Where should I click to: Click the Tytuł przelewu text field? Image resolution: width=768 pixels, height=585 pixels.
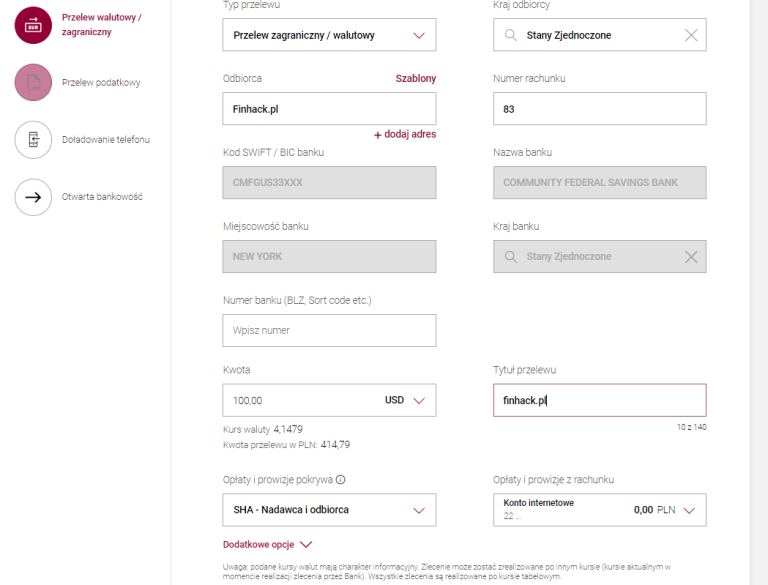click(x=599, y=401)
